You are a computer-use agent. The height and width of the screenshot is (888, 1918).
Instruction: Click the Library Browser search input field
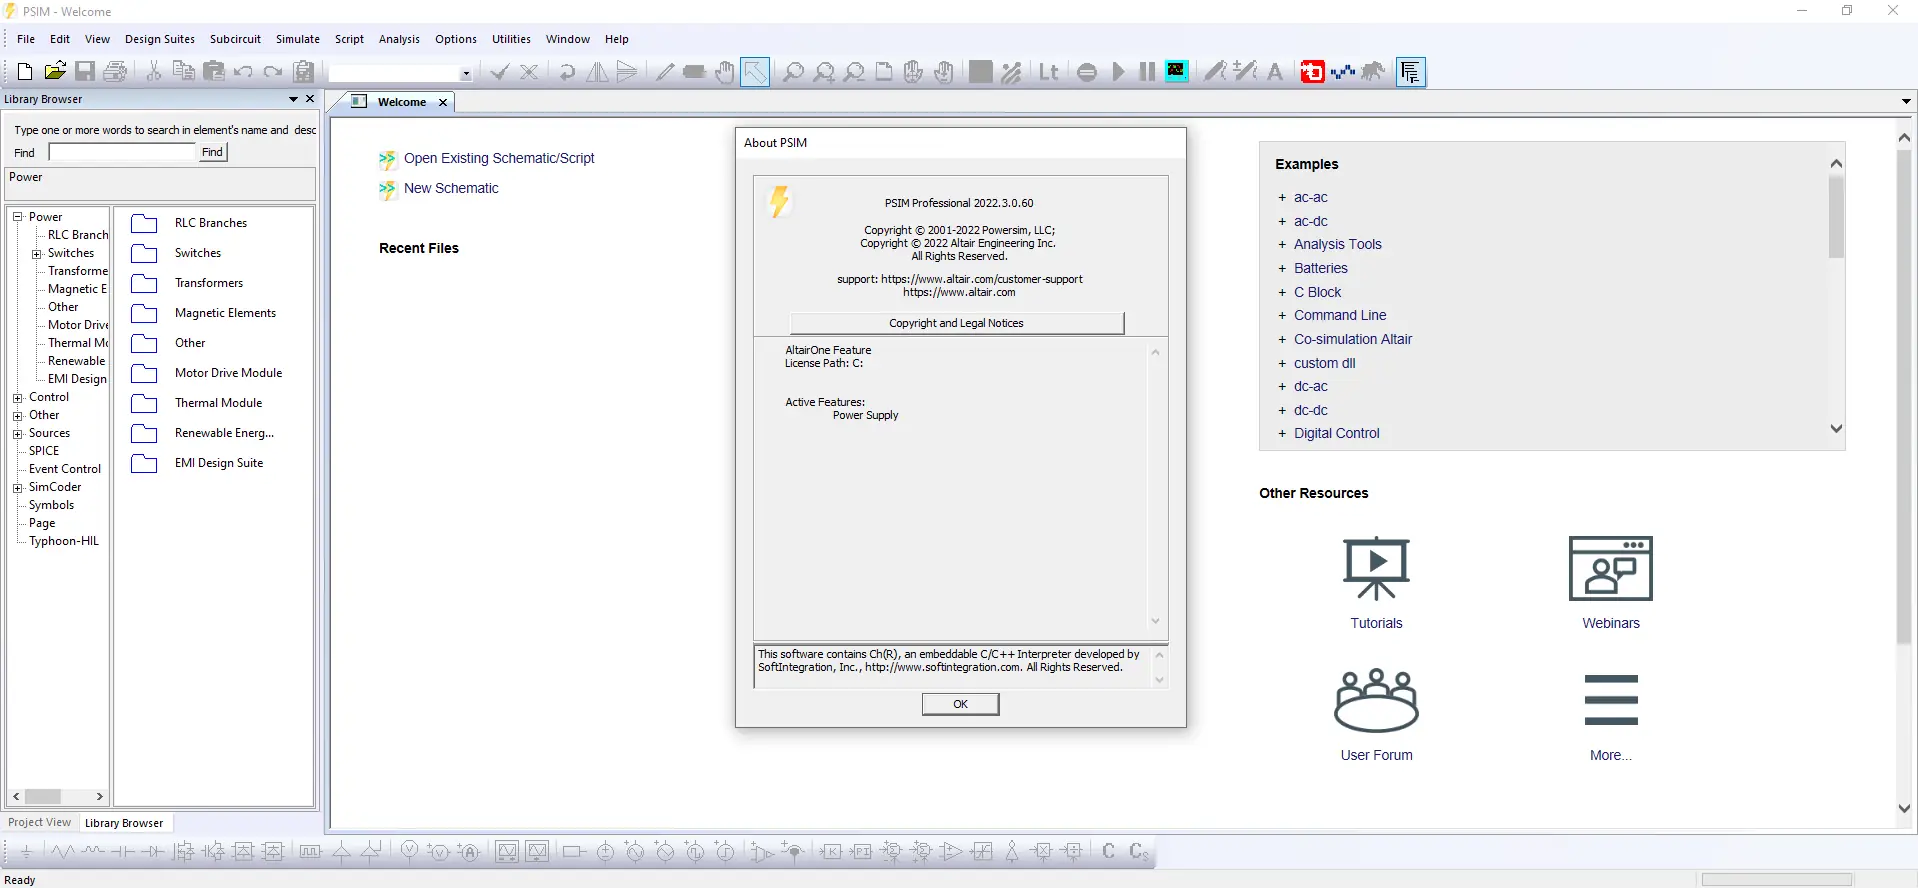(x=122, y=152)
